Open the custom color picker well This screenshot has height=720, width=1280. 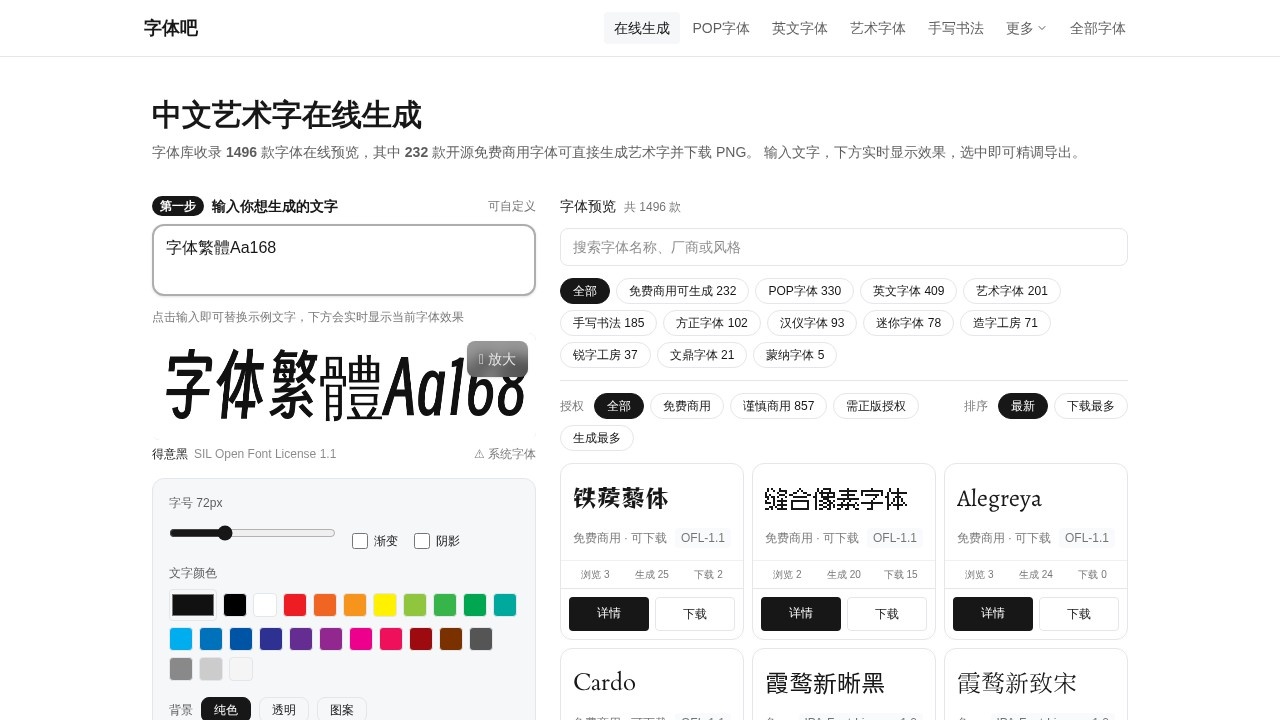(x=193, y=605)
